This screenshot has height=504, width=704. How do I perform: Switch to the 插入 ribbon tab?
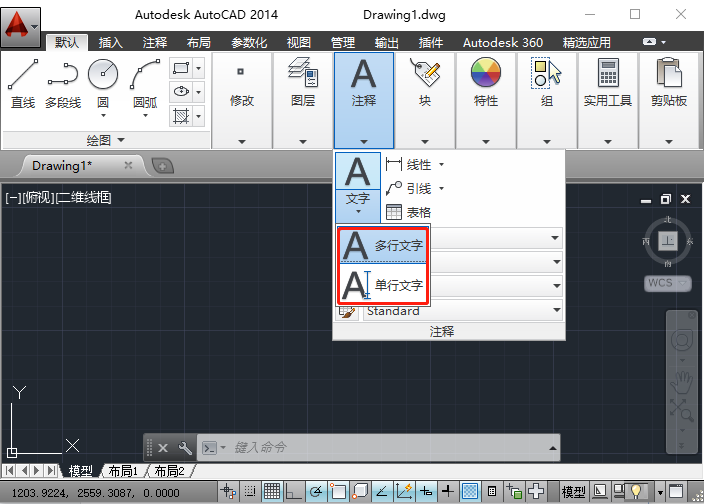[x=110, y=43]
